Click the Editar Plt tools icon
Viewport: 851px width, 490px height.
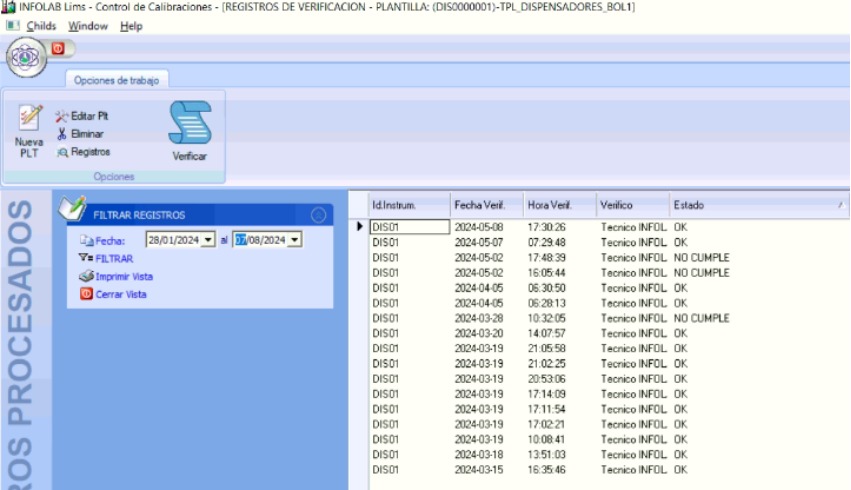click(x=61, y=116)
